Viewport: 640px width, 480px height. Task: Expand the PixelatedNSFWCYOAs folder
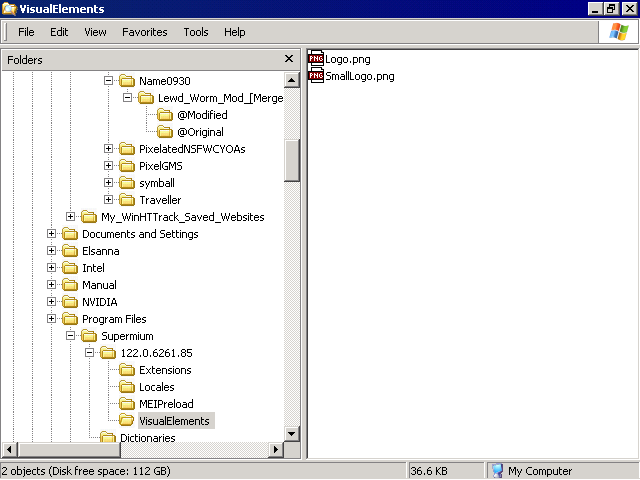[108, 149]
